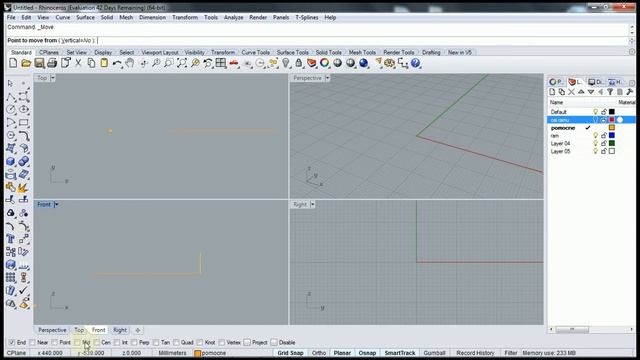Click the Delete layer X icon

click(571, 92)
